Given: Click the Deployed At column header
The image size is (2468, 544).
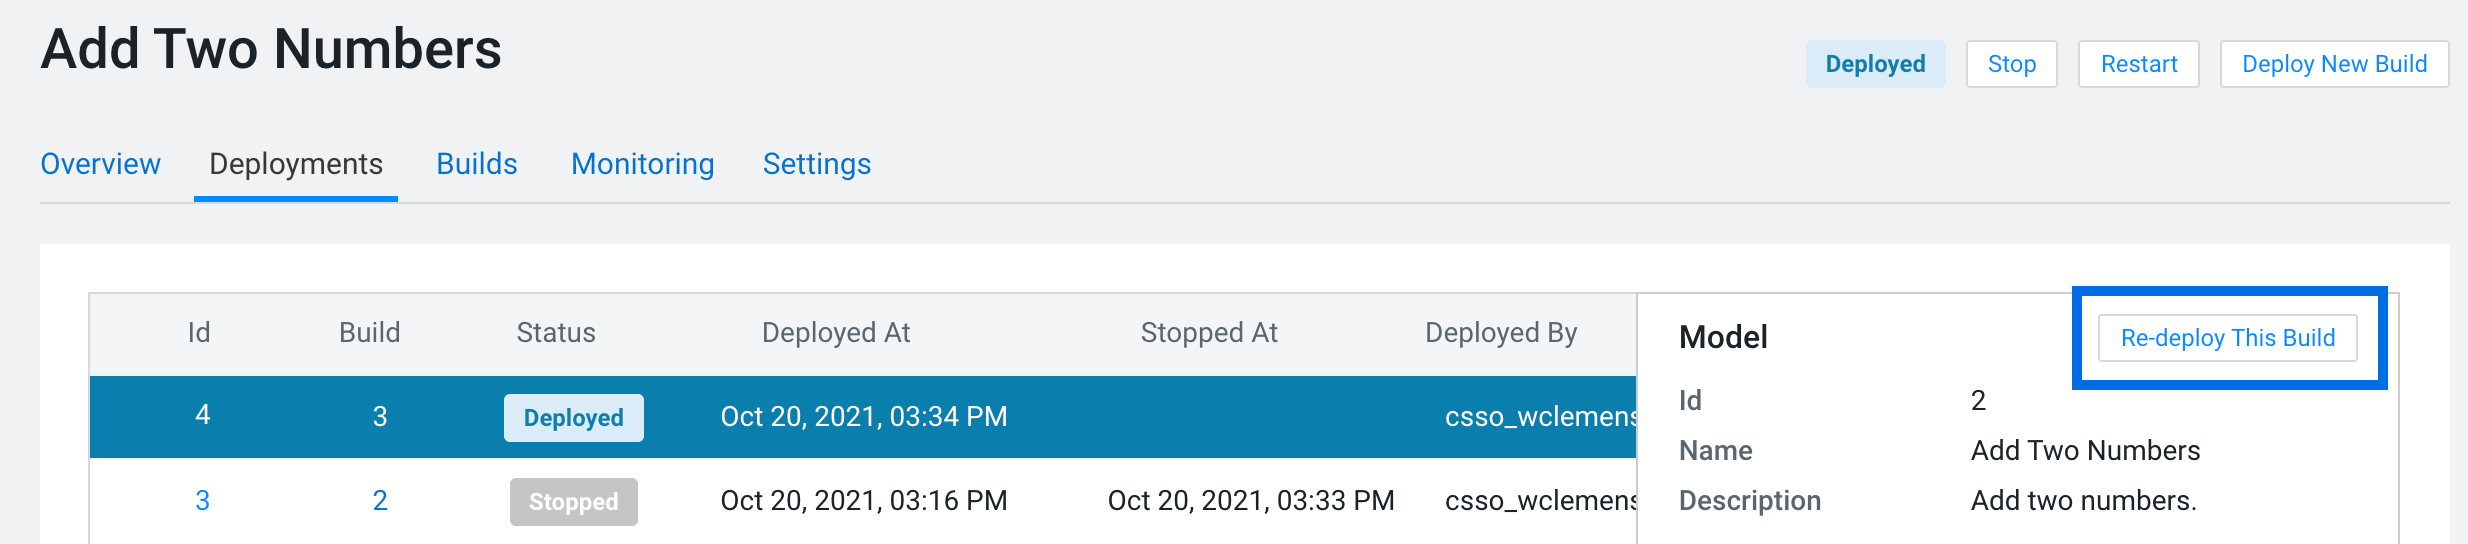Looking at the screenshot, I should click(836, 333).
